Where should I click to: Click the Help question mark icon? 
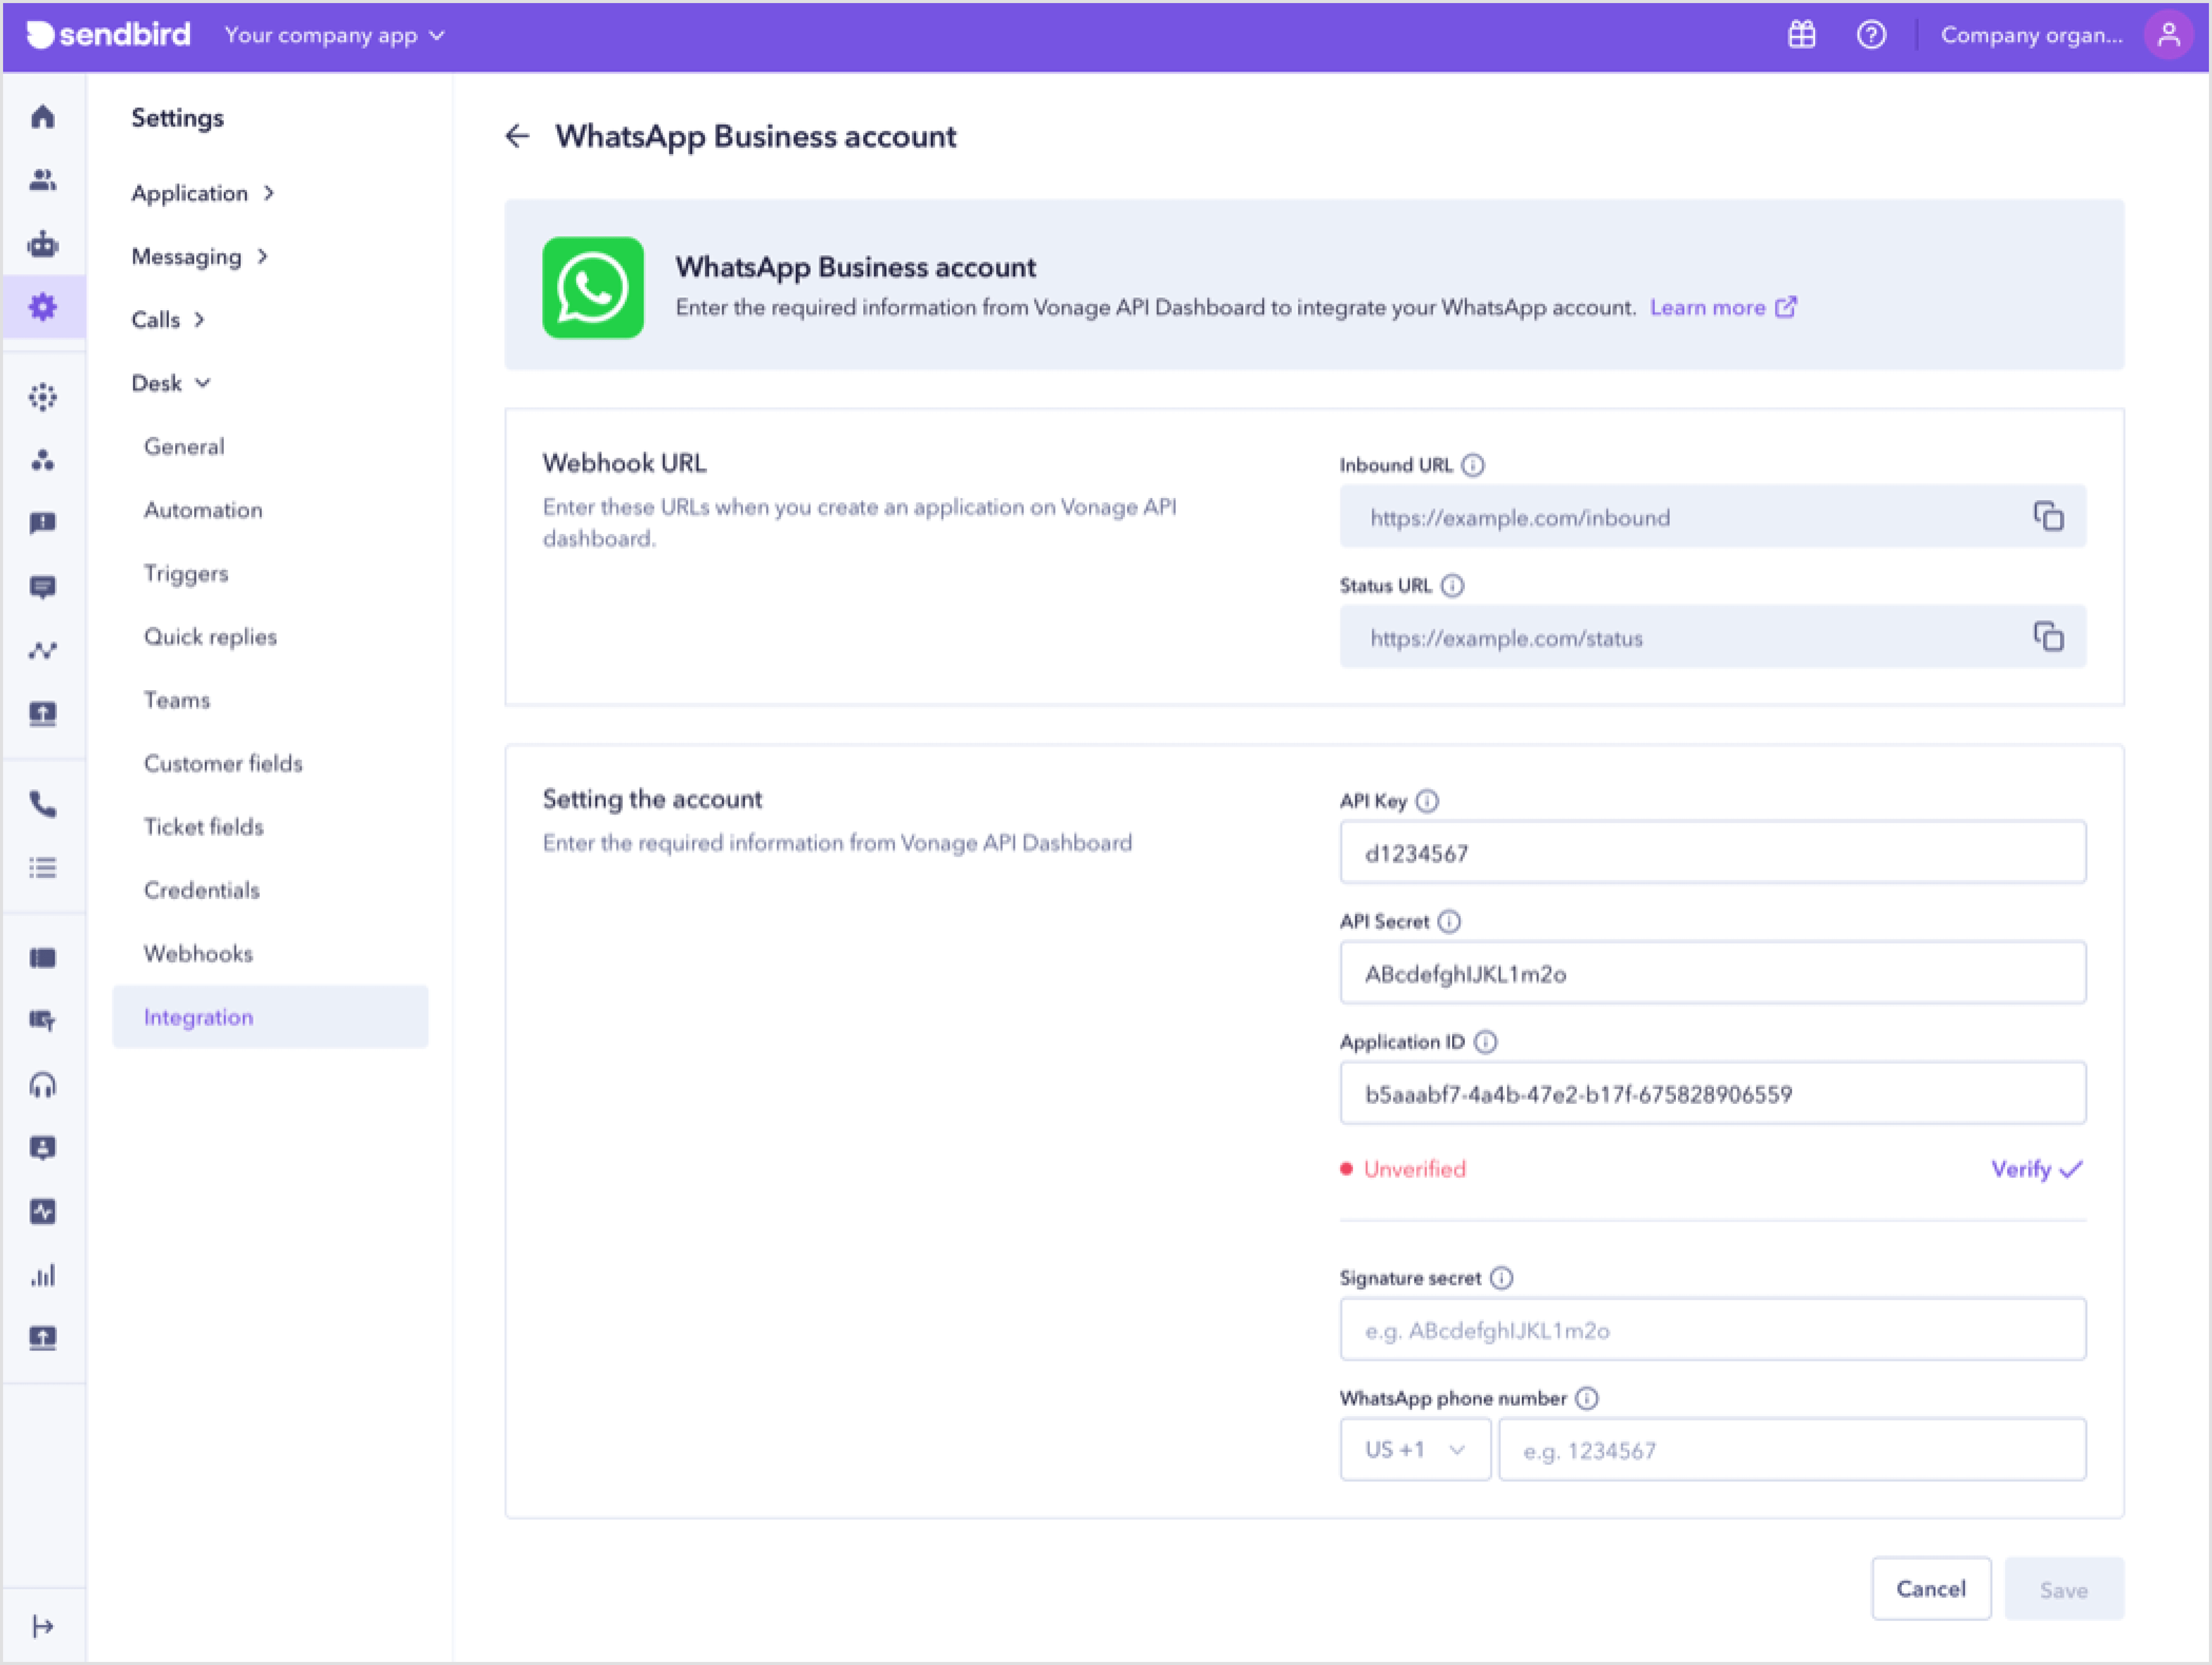tap(1871, 35)
